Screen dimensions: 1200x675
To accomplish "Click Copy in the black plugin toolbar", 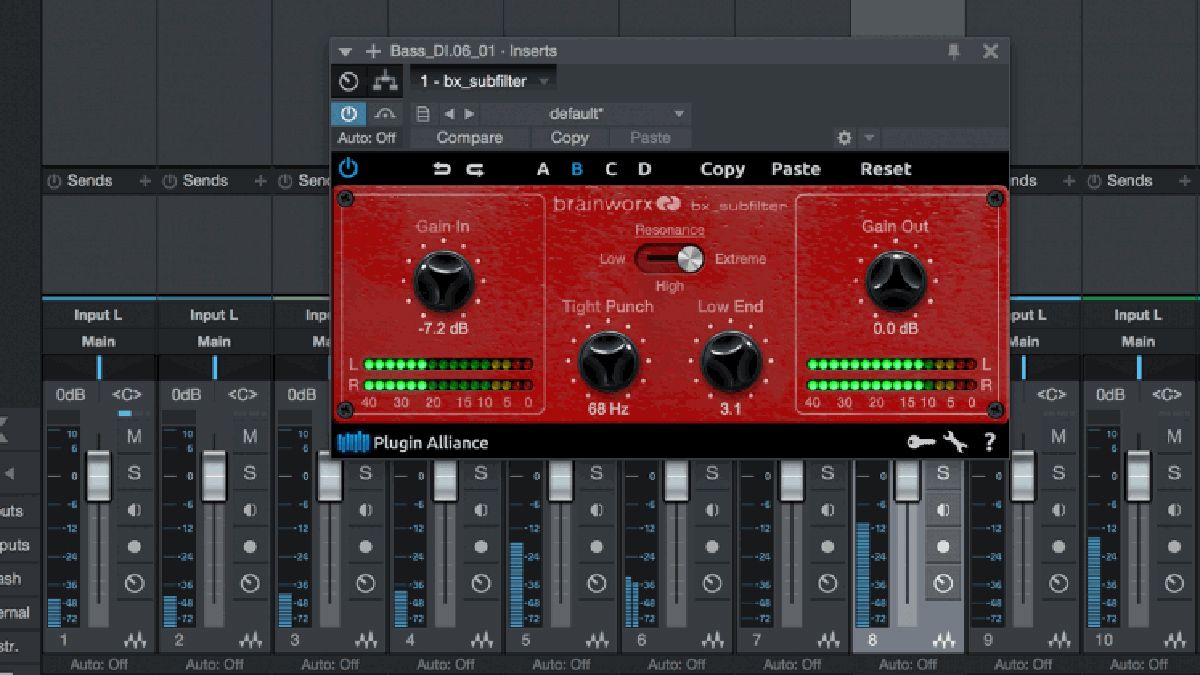I will click(x=722, y=169).
